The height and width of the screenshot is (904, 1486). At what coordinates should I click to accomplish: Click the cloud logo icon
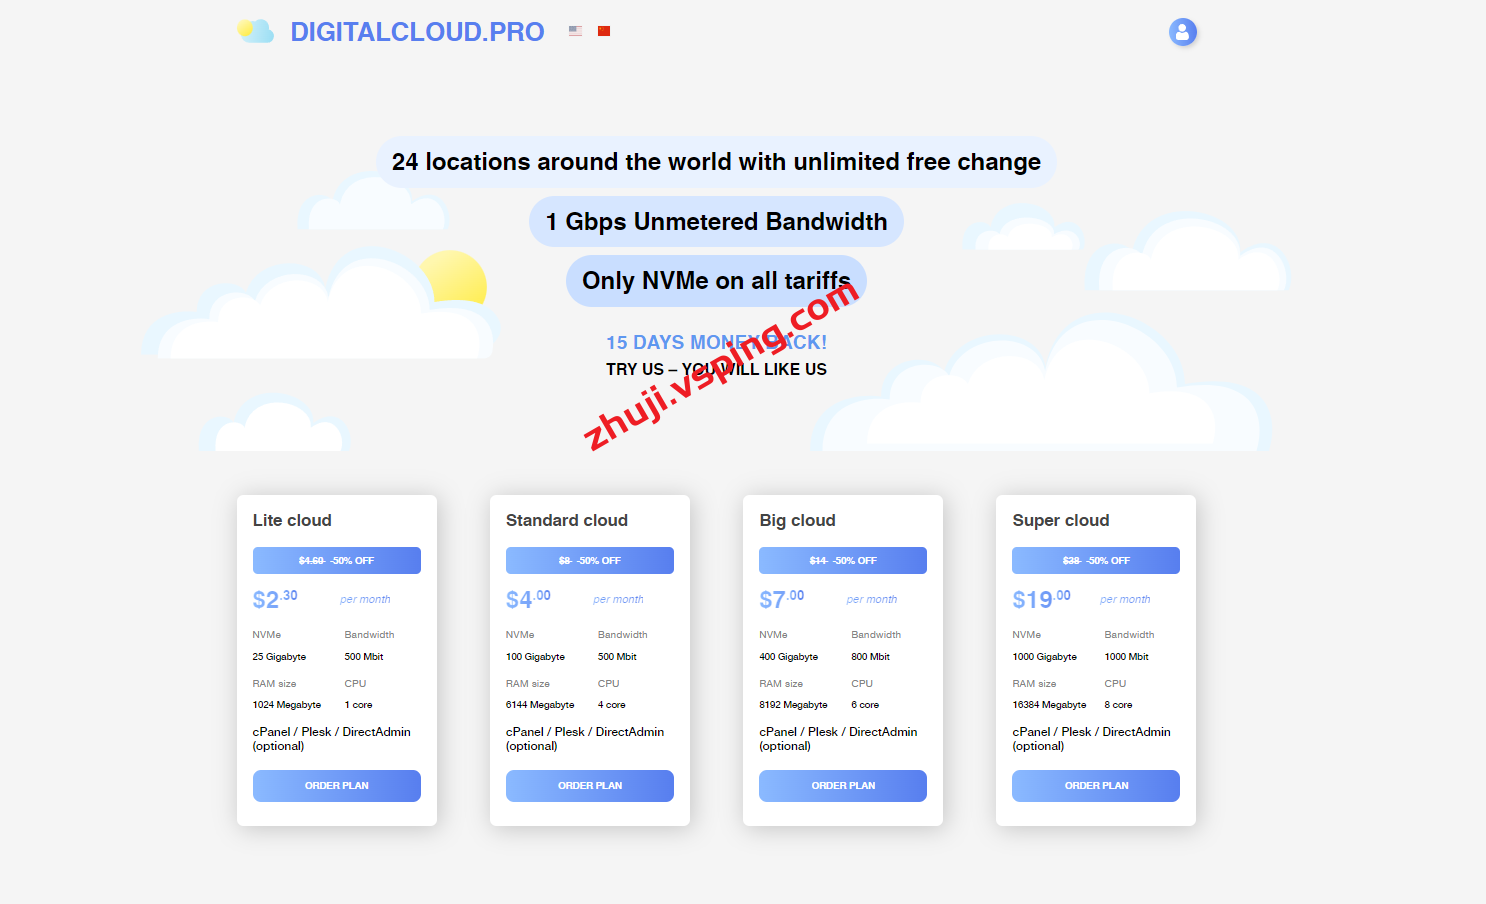click(x=256, y=32)
